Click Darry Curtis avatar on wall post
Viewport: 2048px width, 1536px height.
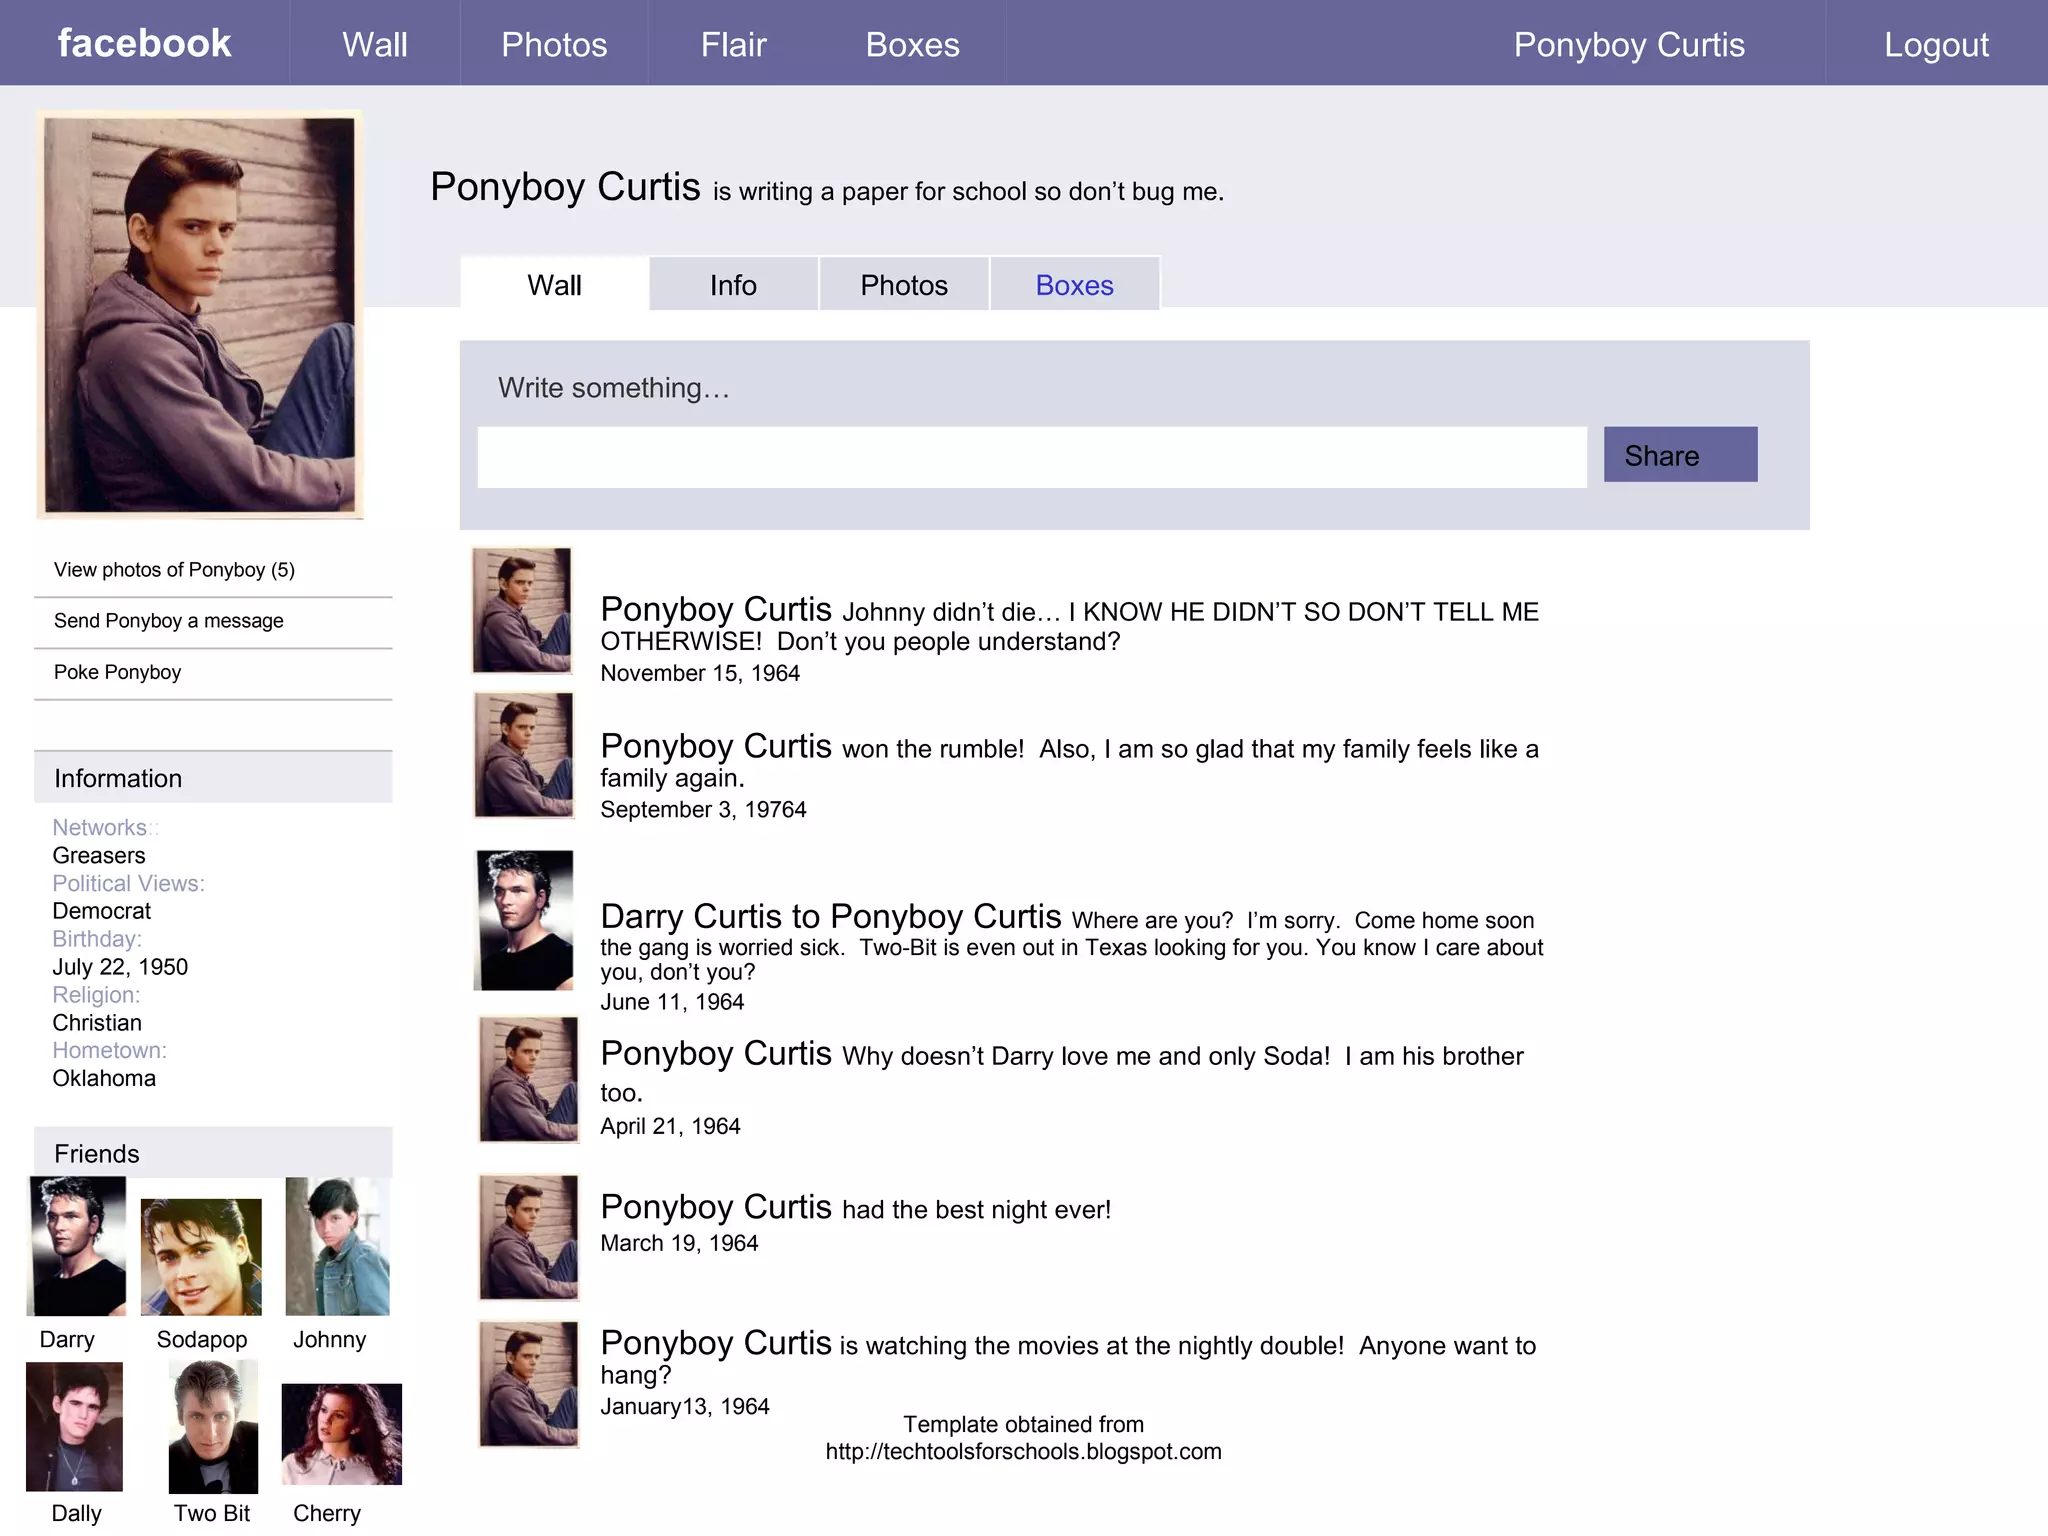point(524,920)
